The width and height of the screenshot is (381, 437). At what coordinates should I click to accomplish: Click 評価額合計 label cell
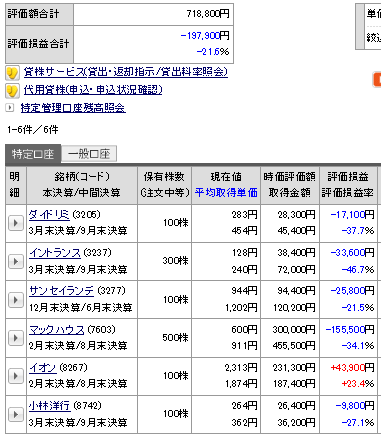39,14
